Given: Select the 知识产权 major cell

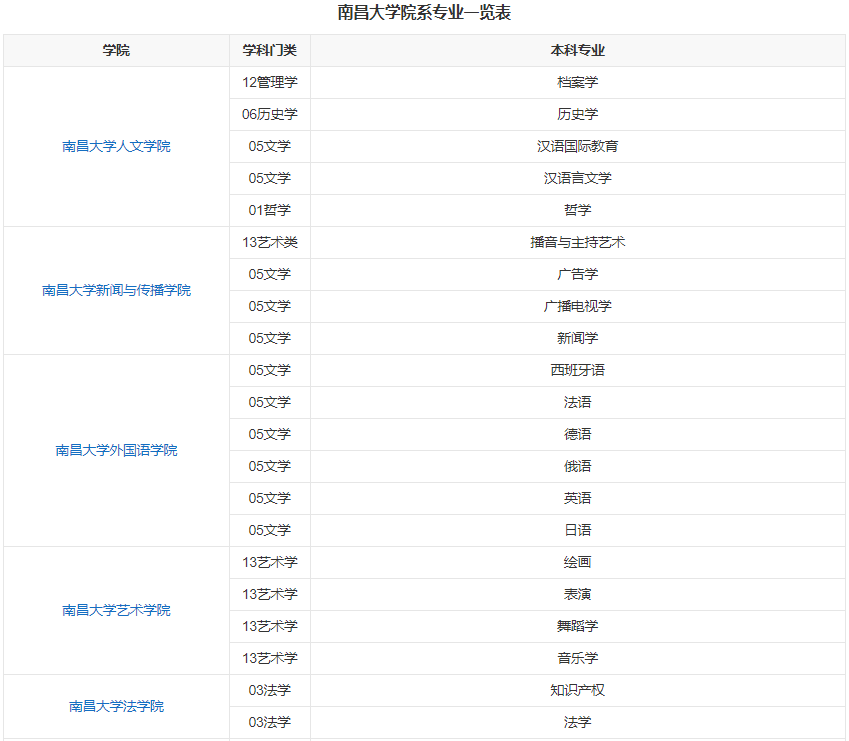Looking at the screenshot, I should tap(578, 690).
